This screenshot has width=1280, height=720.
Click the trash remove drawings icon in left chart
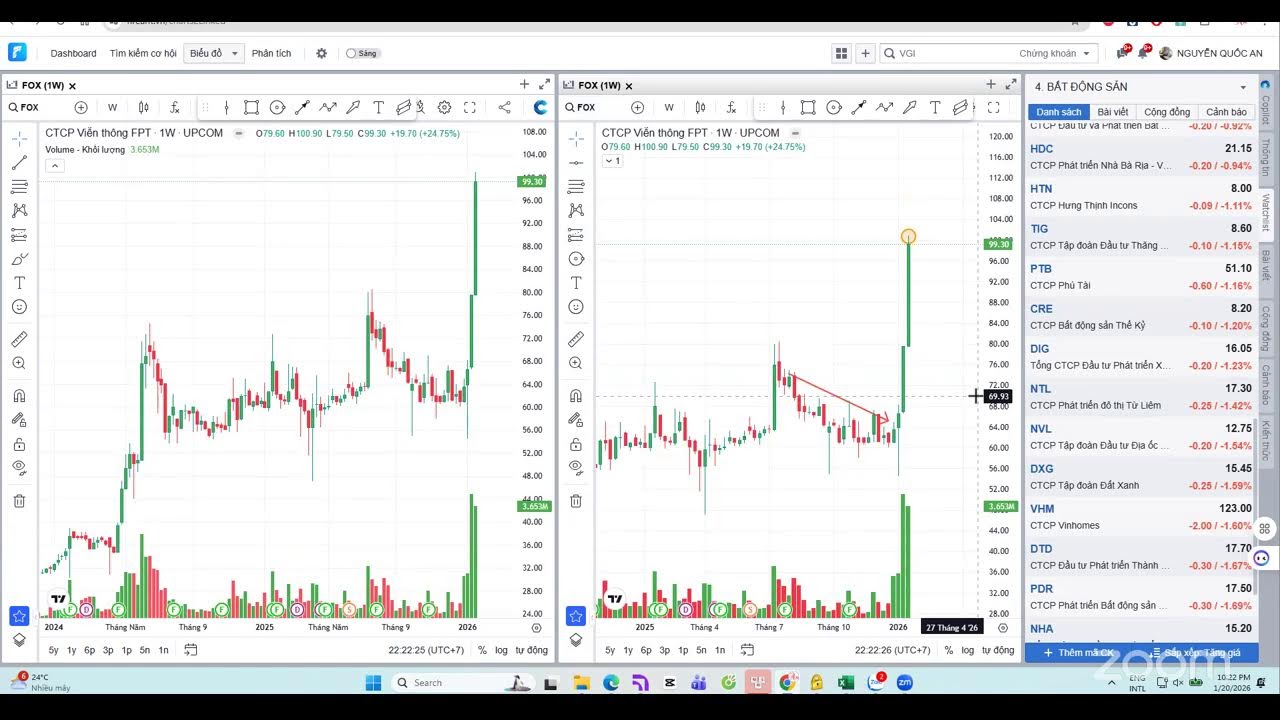tap(19, 501)
